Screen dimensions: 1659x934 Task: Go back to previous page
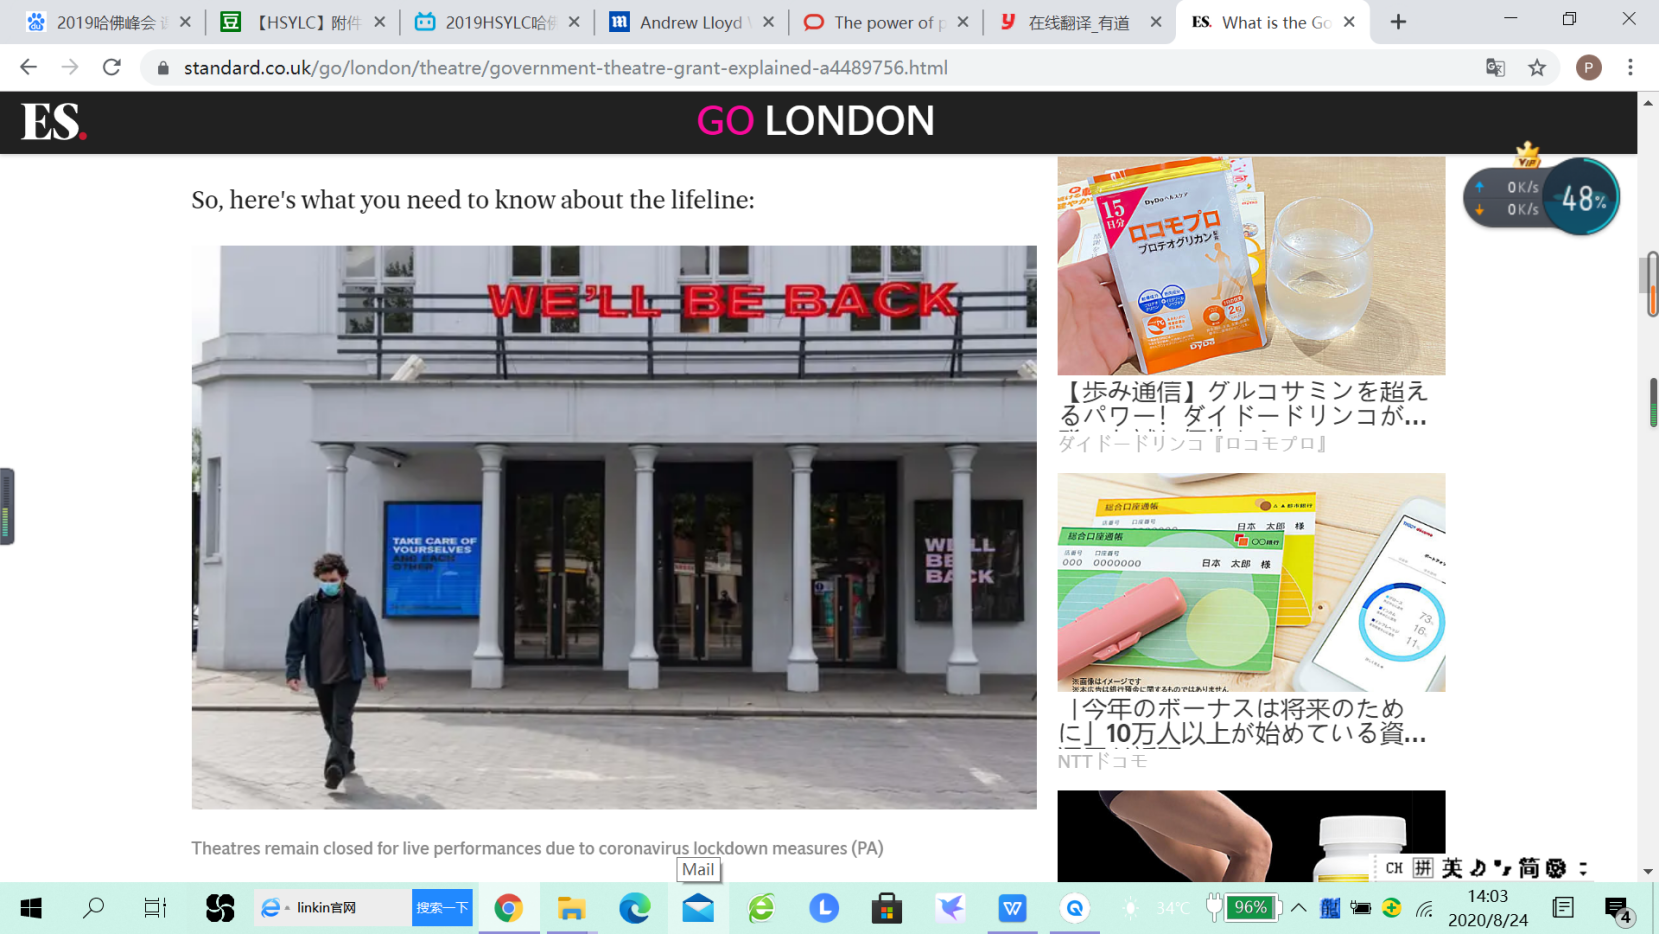[28, 68]
